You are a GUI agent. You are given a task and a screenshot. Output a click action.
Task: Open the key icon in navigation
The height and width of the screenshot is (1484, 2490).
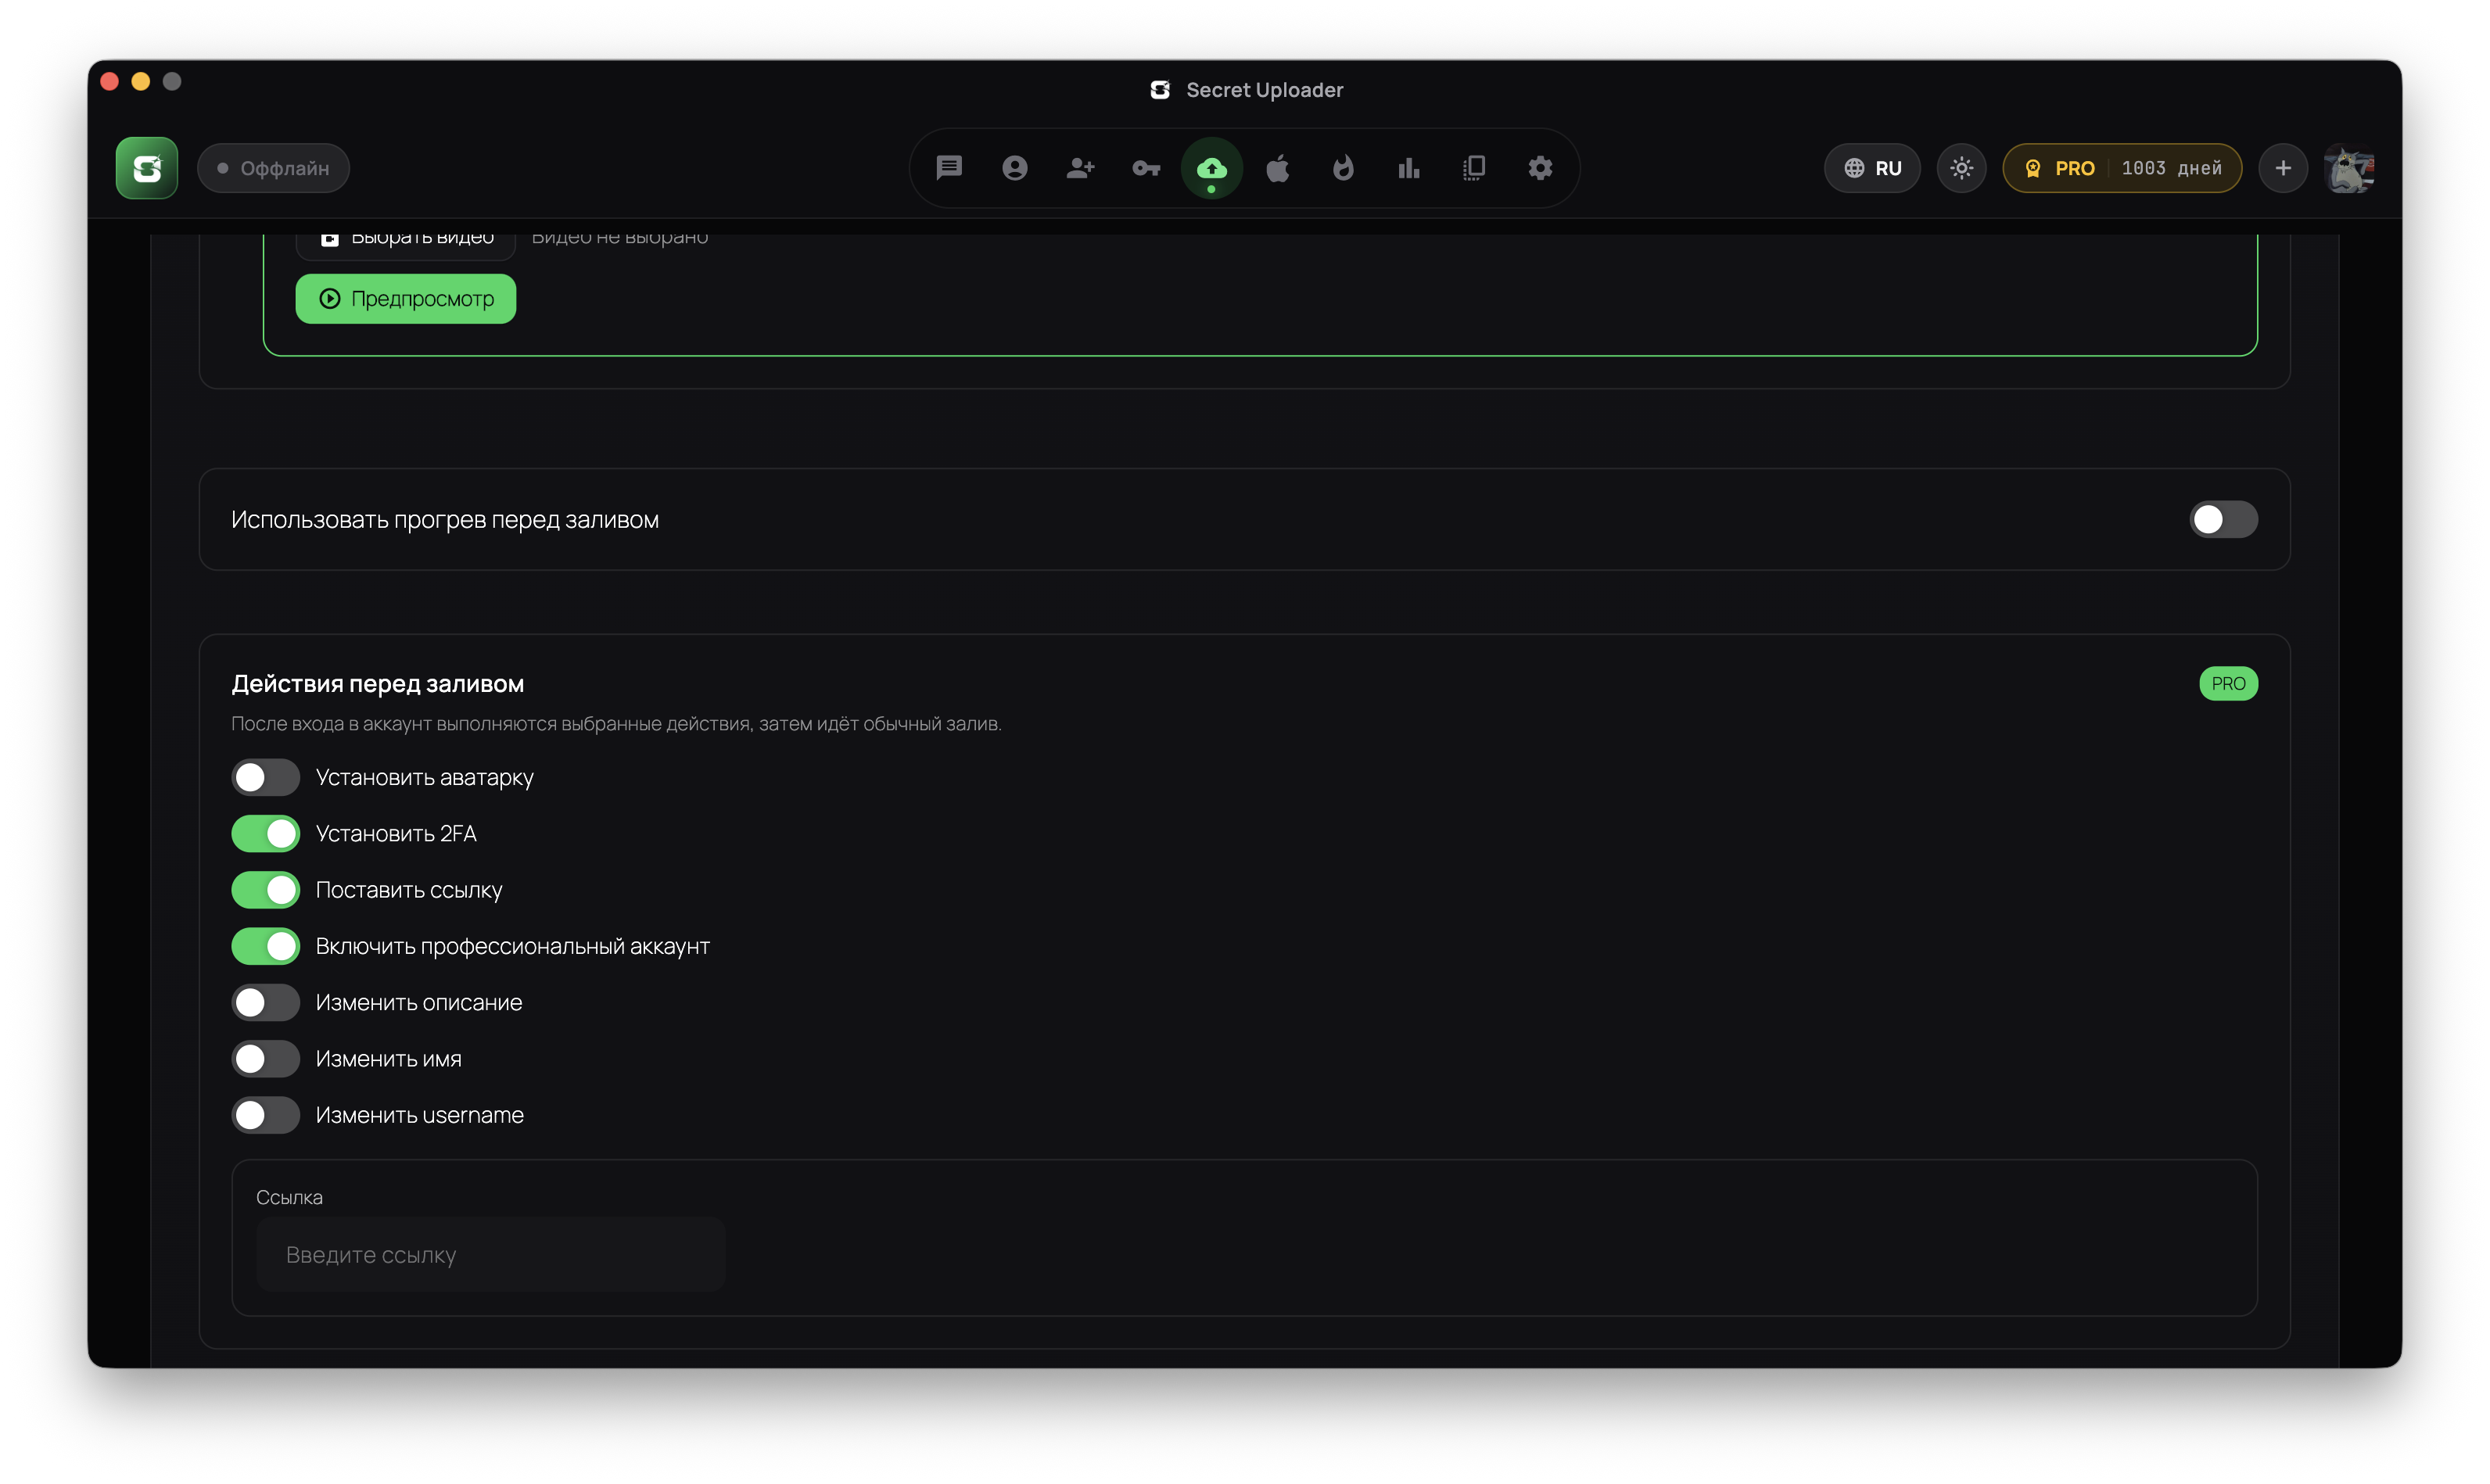pos(1146,168)
